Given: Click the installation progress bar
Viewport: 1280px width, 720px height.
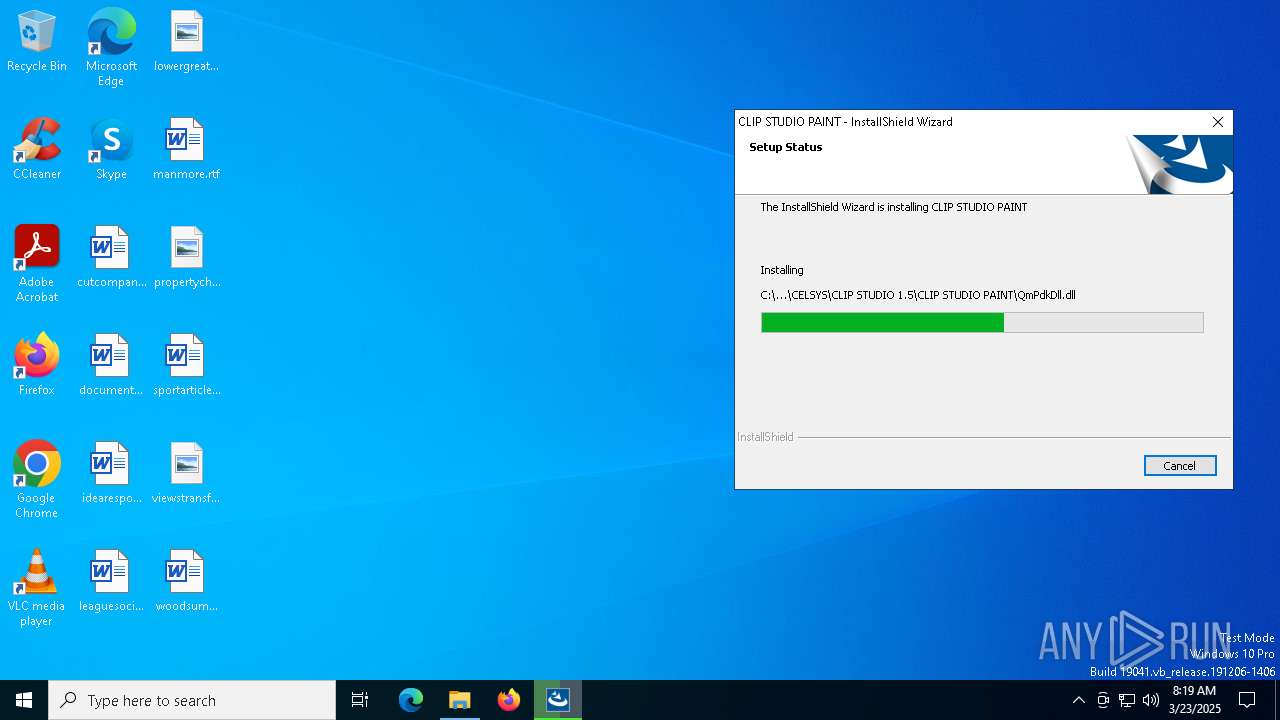Looking at the screenshot, I should pyautogui.click(x=982, y=322).
